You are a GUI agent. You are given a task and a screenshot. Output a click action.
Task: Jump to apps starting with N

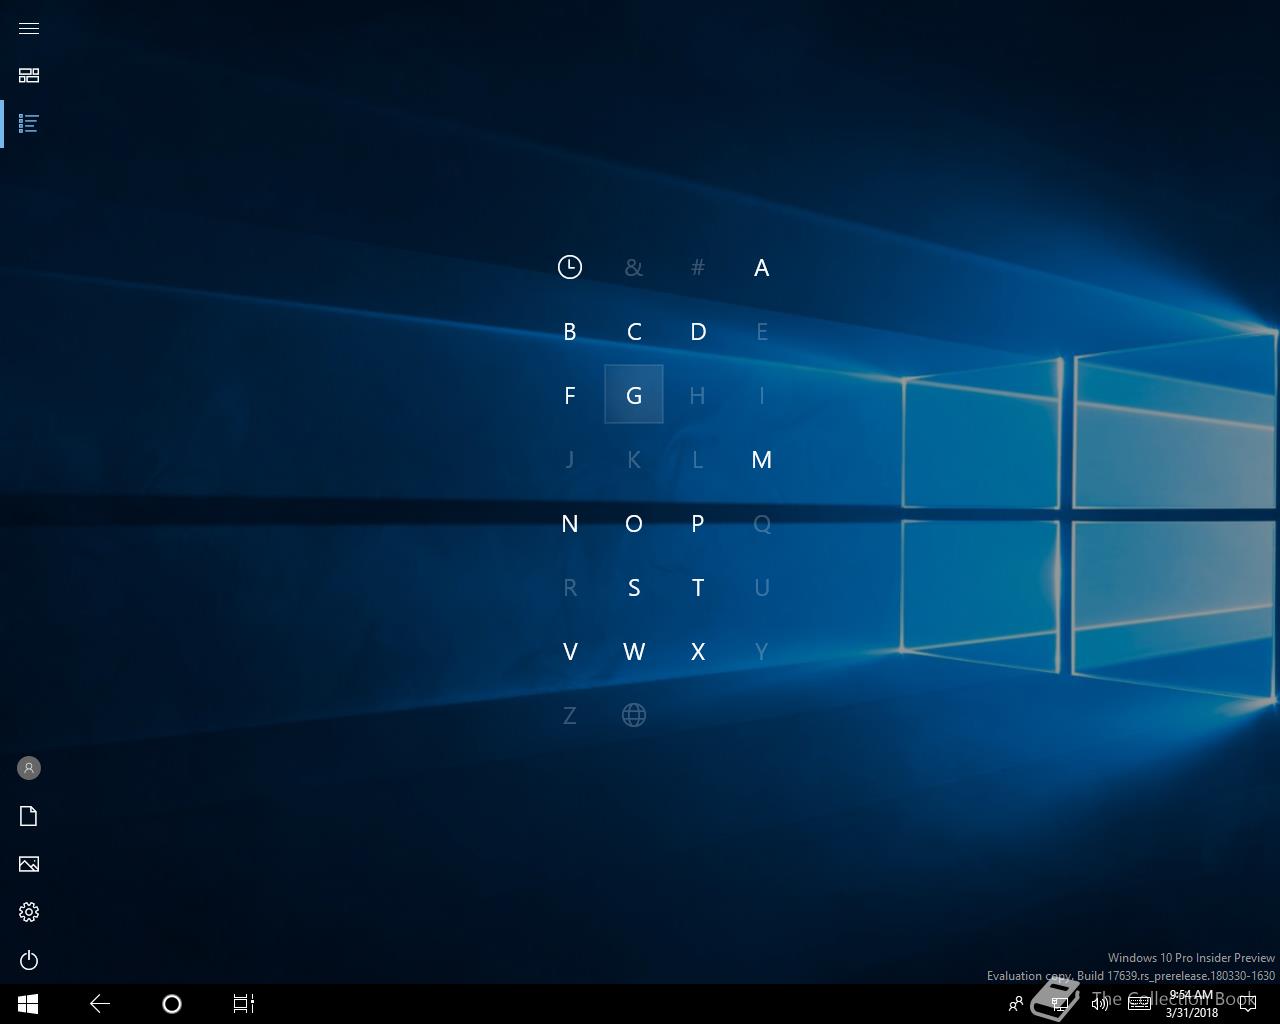570,524
